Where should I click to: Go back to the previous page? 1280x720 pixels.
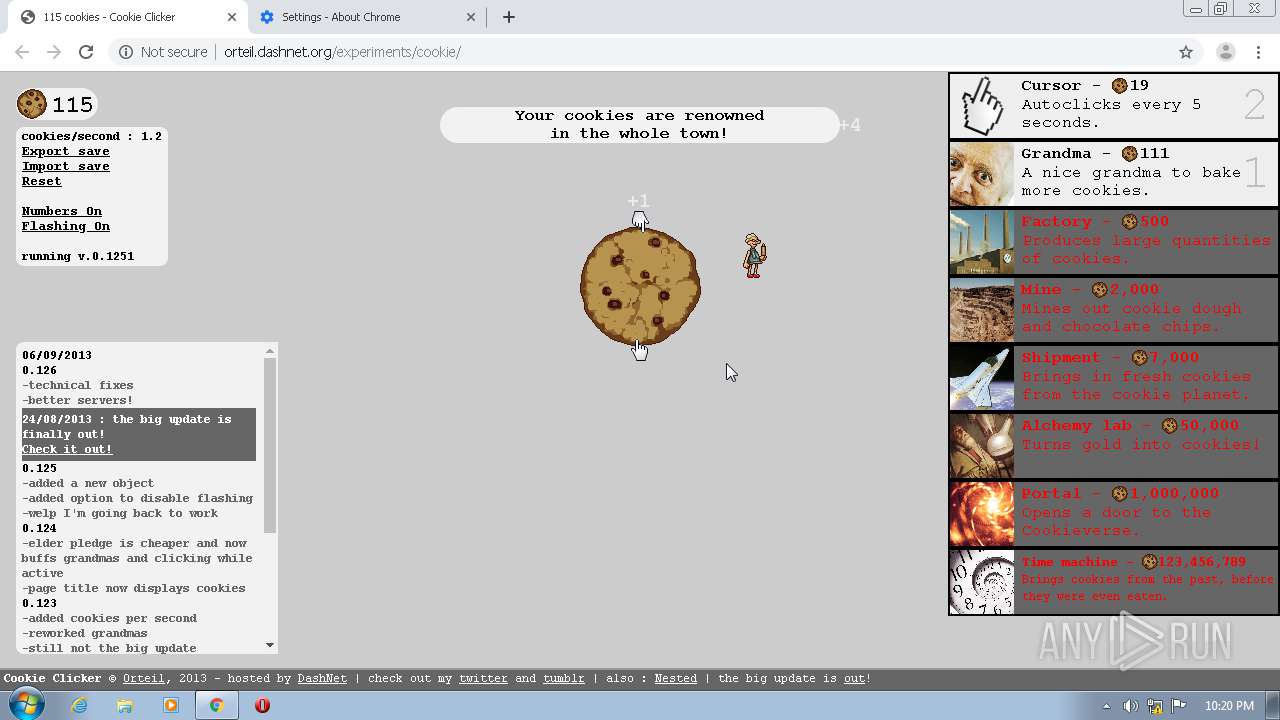point(22,52)
